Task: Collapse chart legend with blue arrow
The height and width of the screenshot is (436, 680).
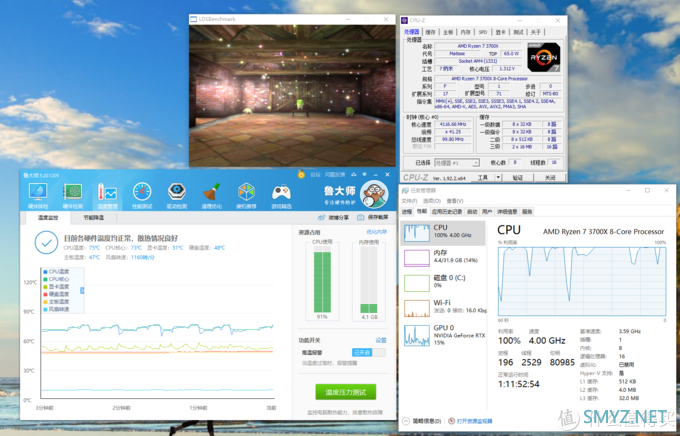Action: pyautogui.click(x=82, y=291)
